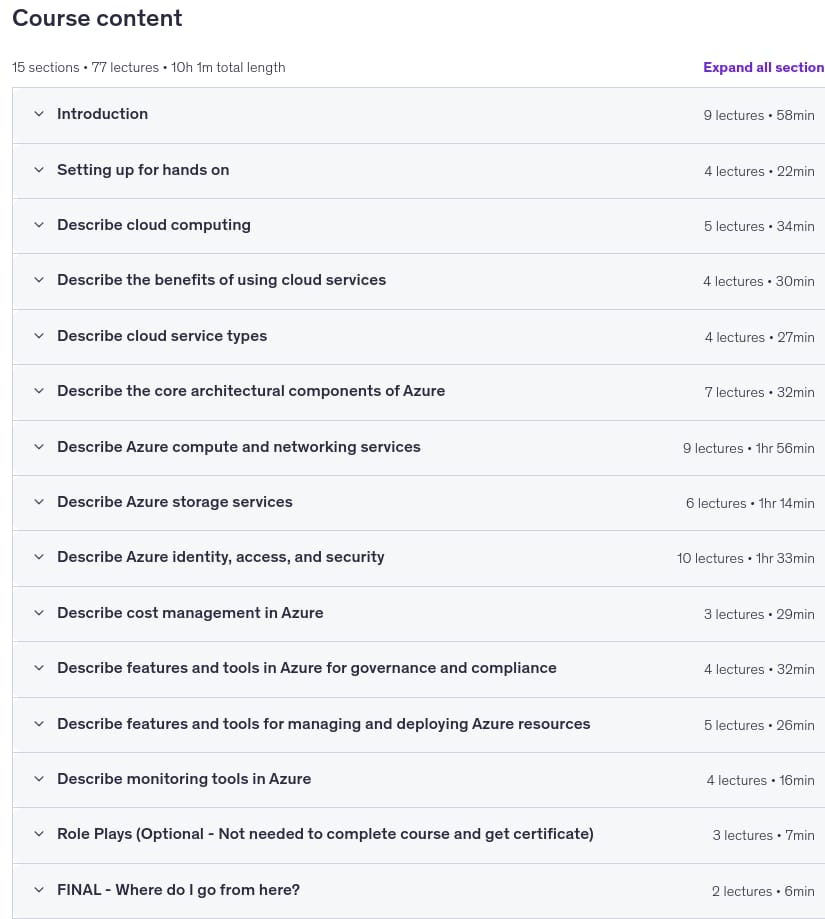Open Describe cloud computing title
Screen dimensions: 825x919
point(154,225)
